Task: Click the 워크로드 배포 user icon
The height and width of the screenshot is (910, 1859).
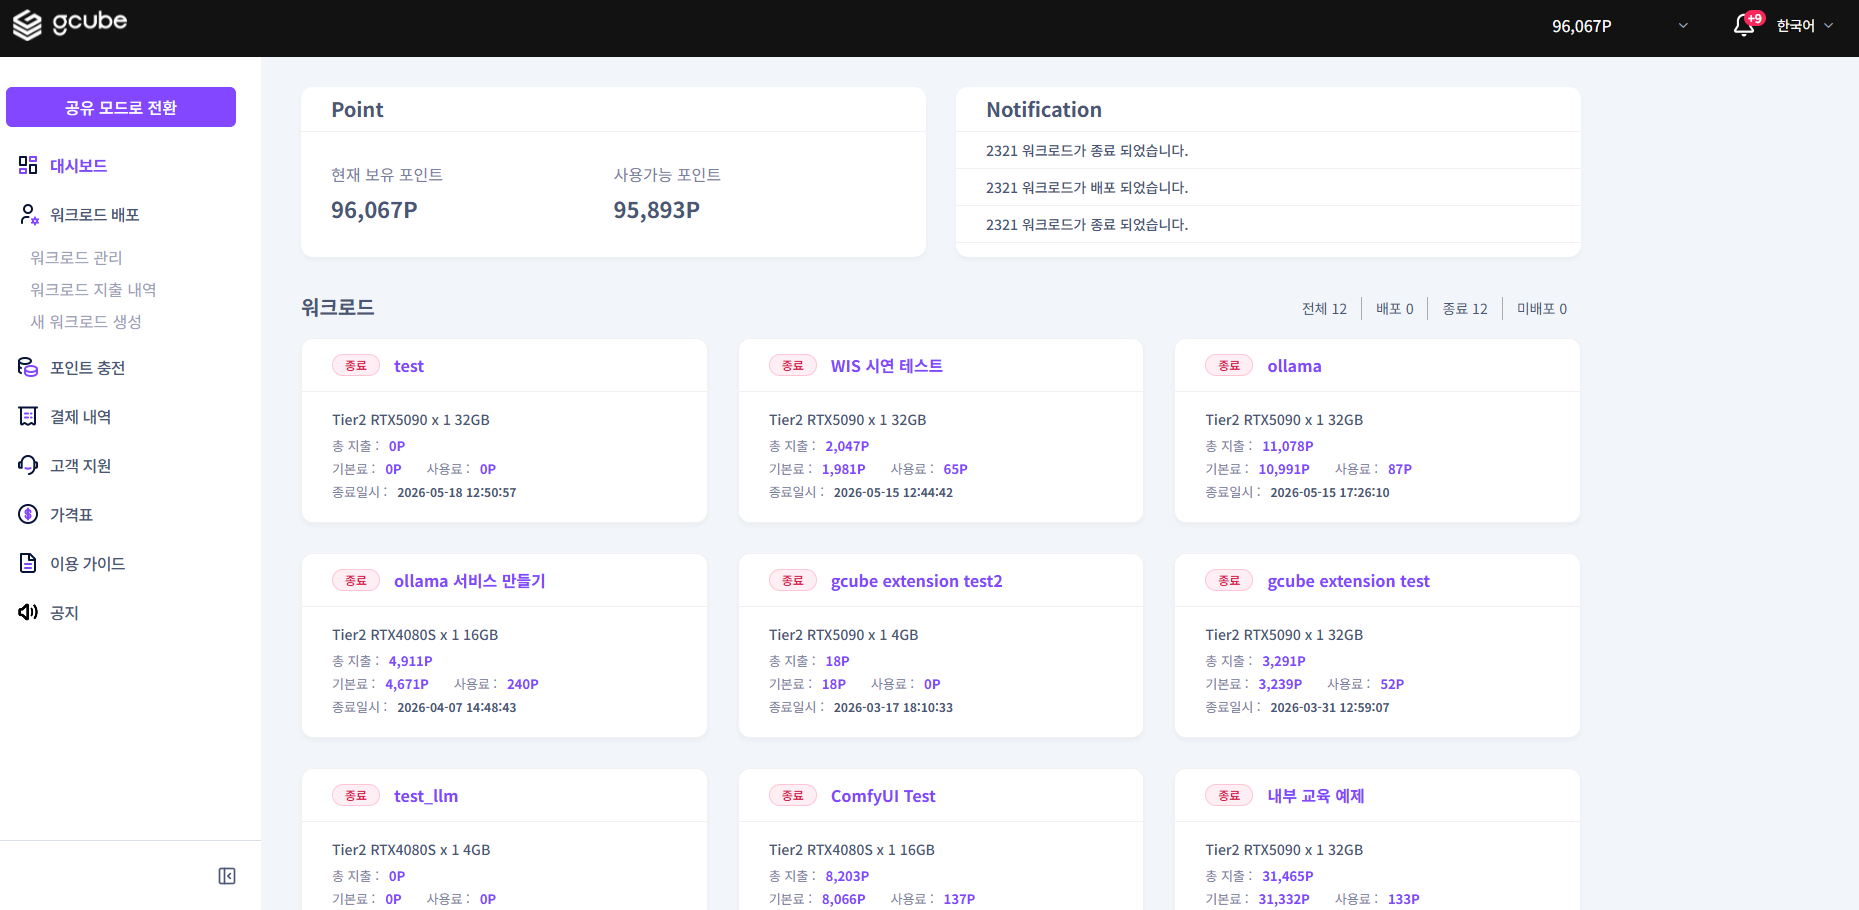Action: tap(29, 214)
